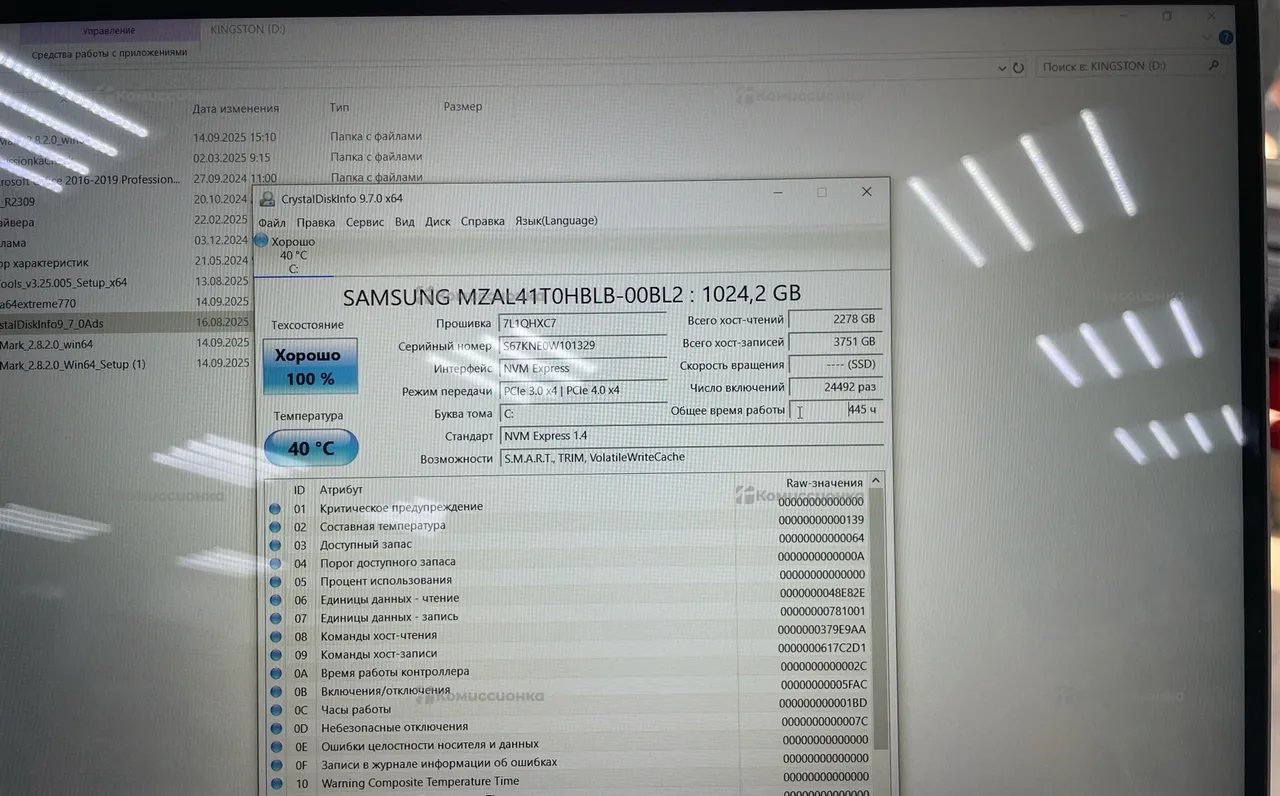1280x796 pixels.
Task: Select the a64extreme770 item in Explorer
Action: 38,303
